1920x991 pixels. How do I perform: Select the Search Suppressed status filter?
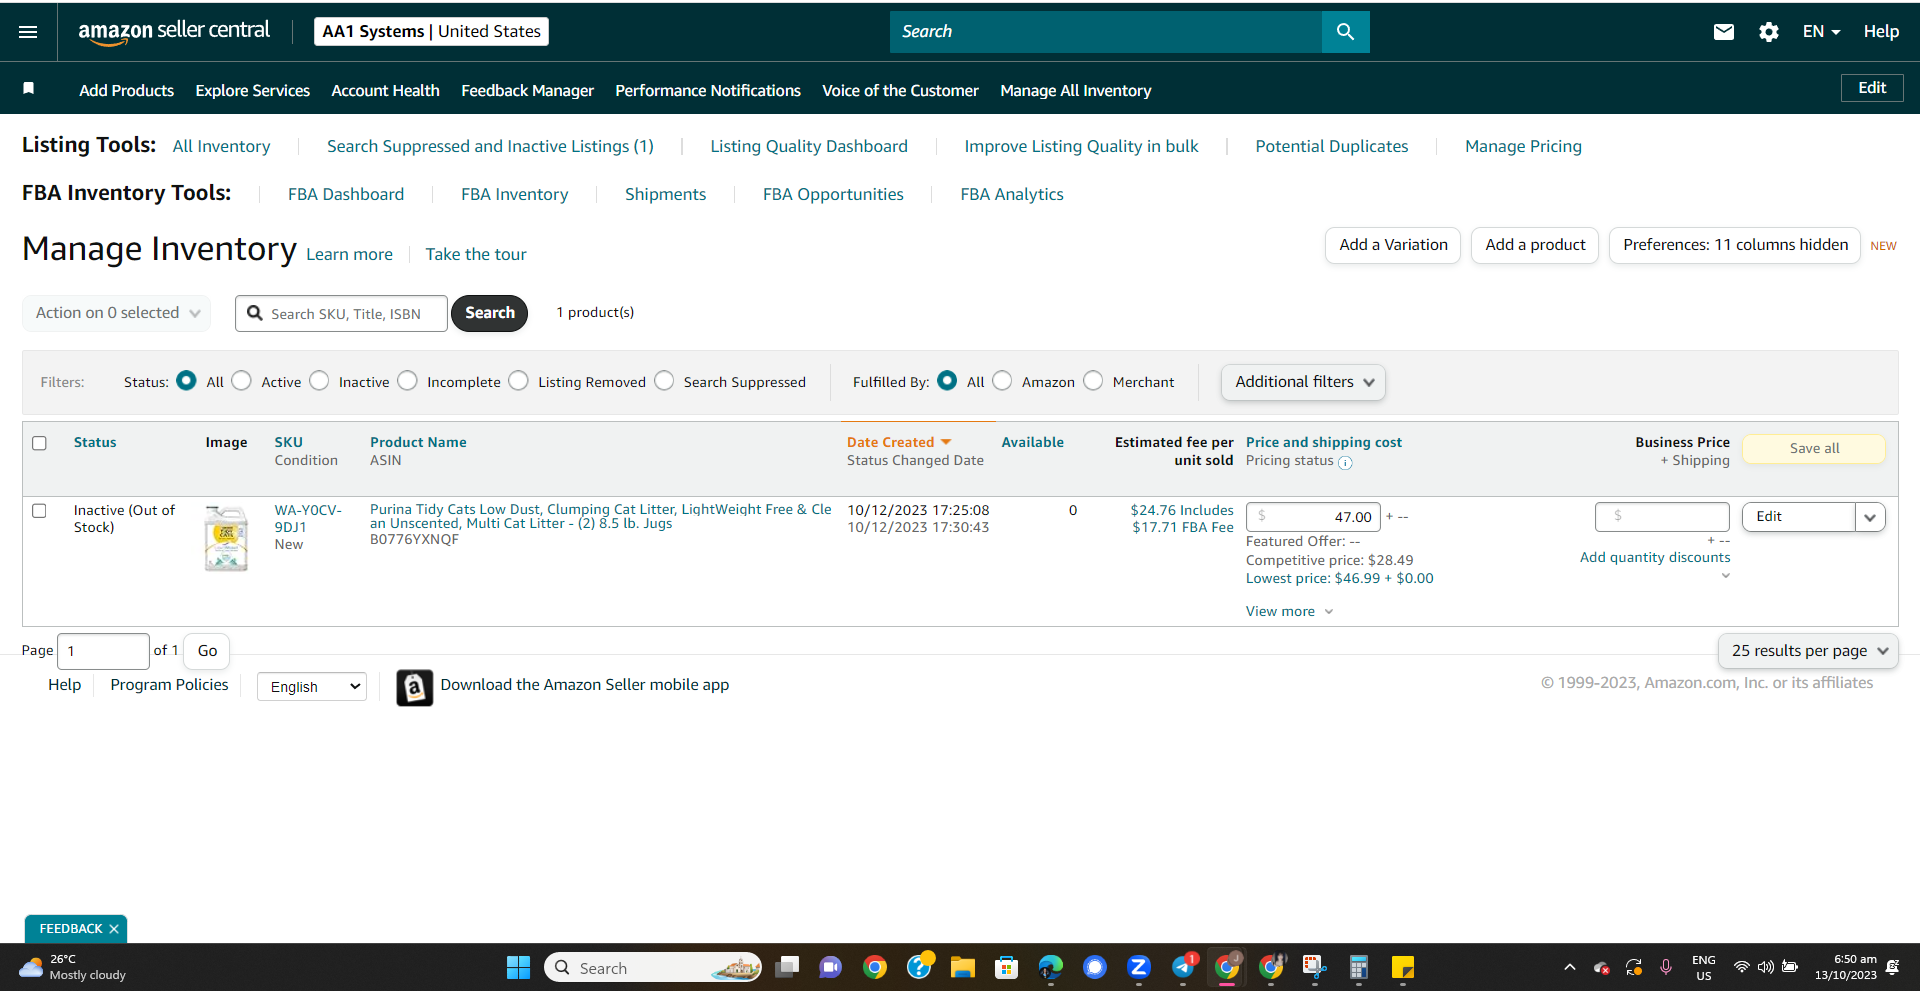pyautogui.click(x=664, y=381)
